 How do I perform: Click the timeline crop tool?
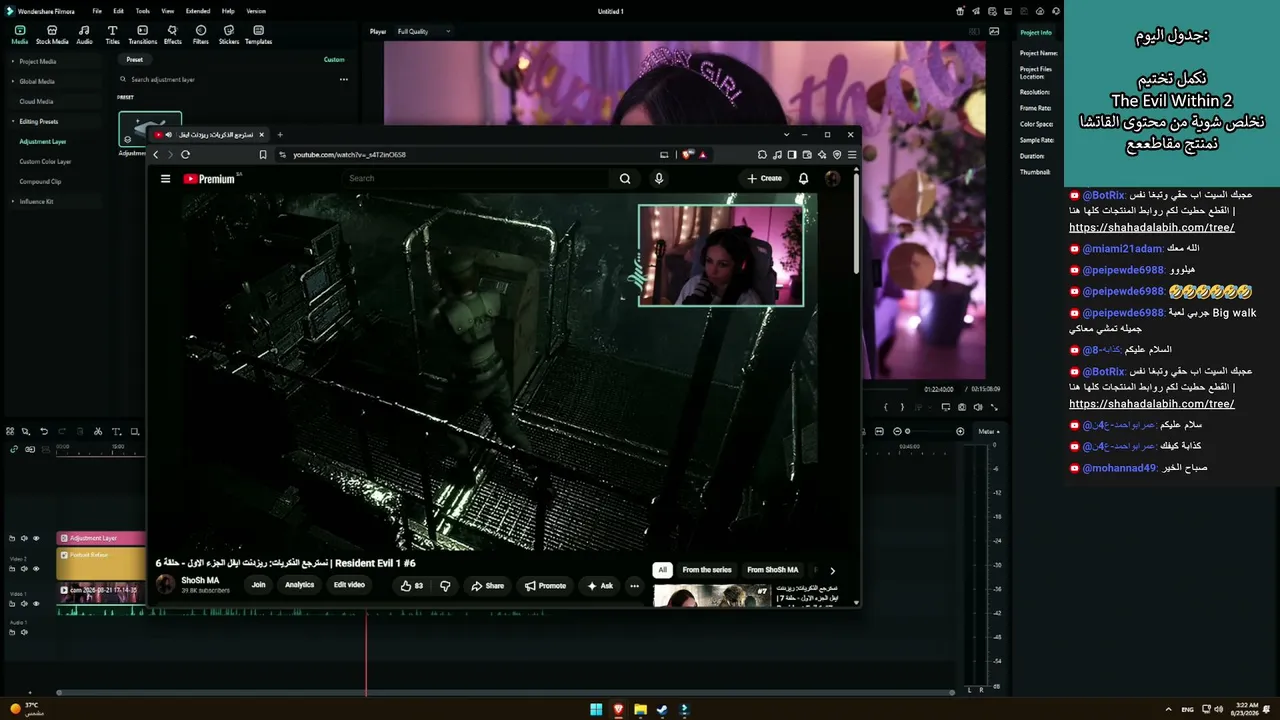point(135,432)
